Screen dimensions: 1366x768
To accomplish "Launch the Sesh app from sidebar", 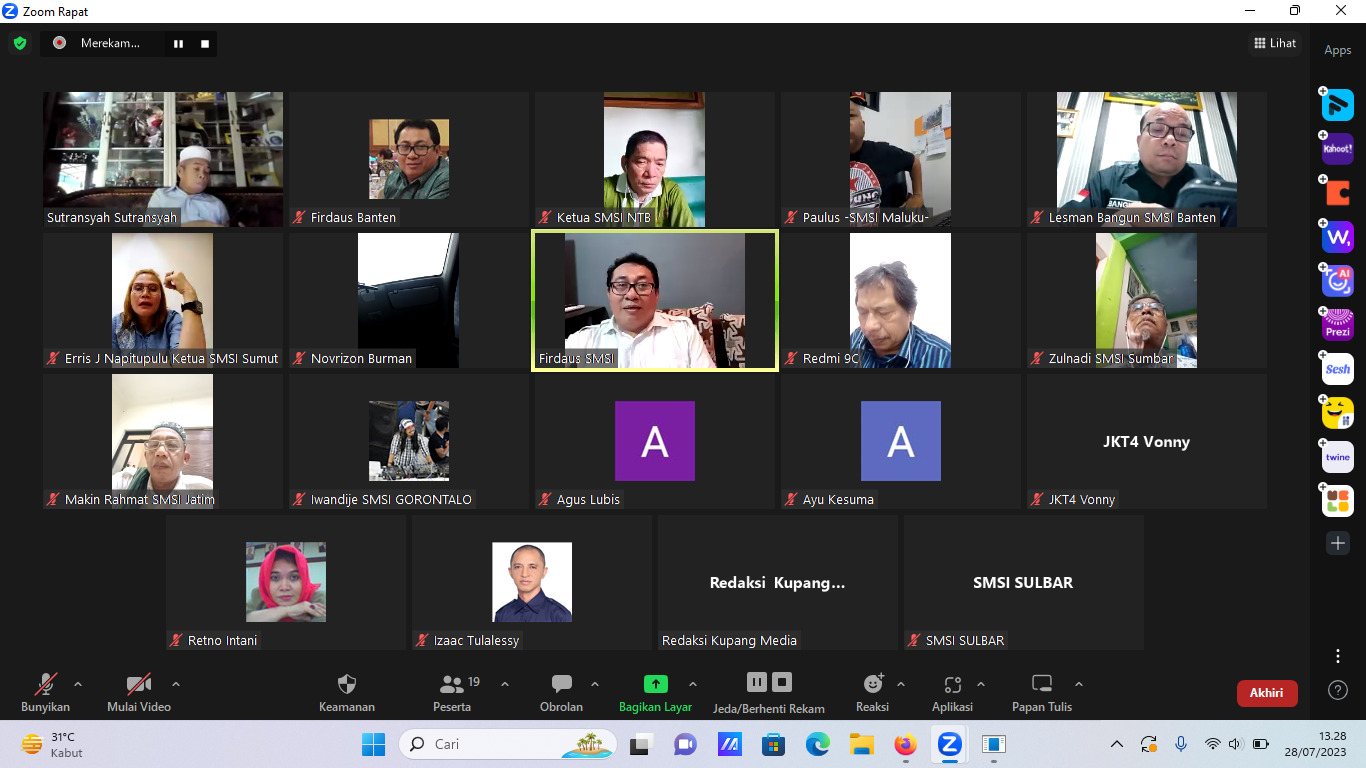I will click(1338, 369).
